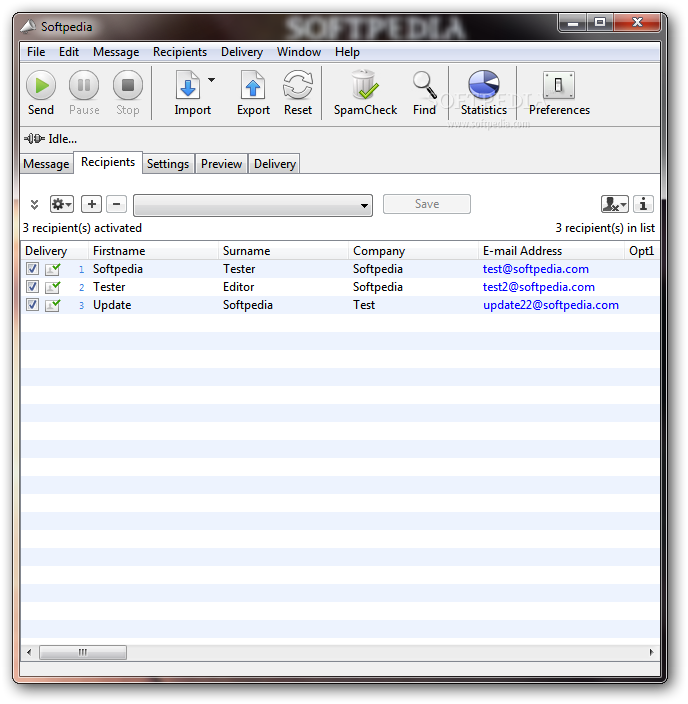Viewport: 688px width, 704px height.
Task: Sort by Company column header
Action: pyautogui.click(x=414, y=251)
